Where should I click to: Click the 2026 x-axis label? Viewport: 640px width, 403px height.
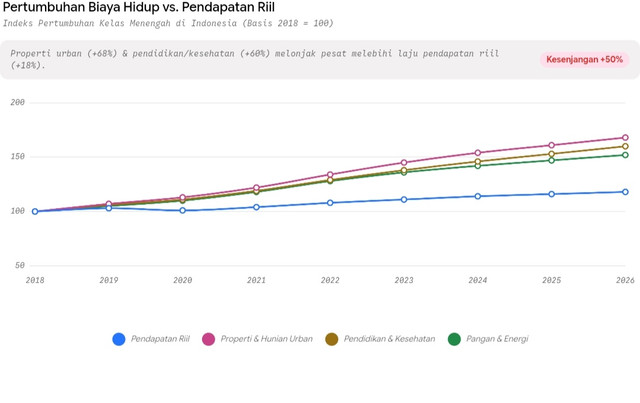click(625, 281)
